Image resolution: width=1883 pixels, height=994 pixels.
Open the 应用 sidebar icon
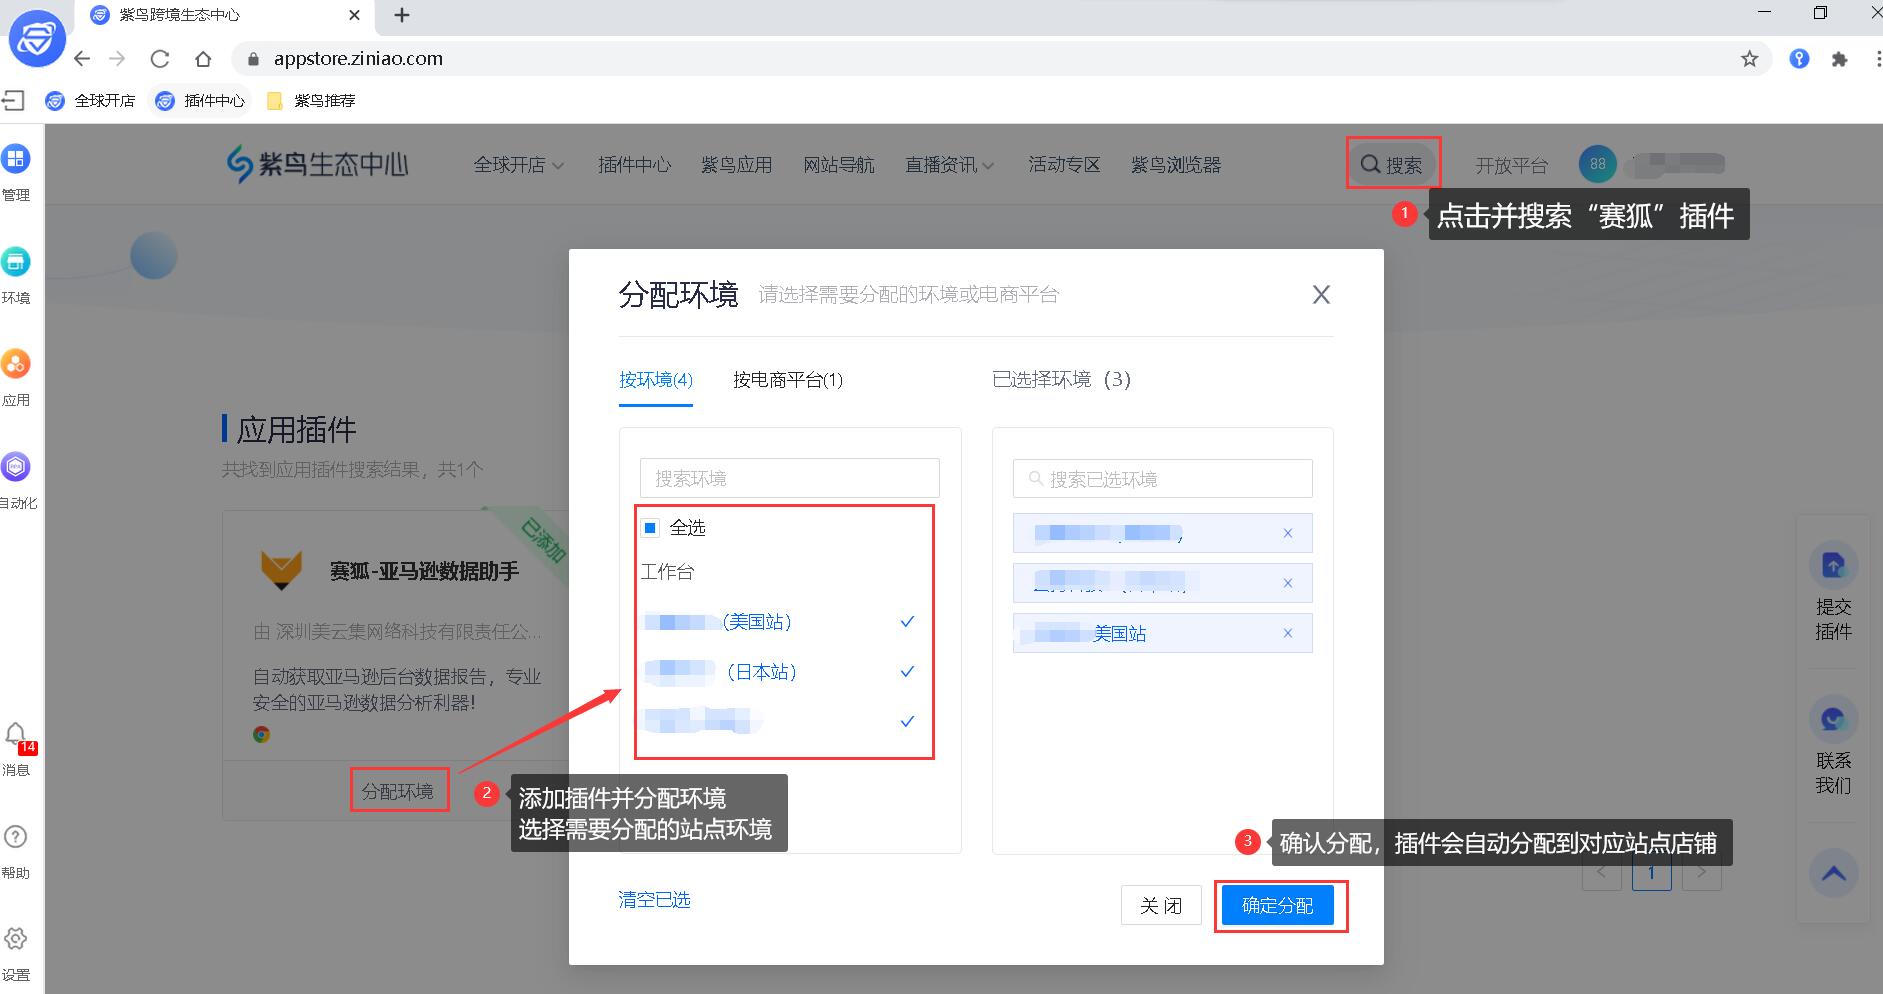16,364
